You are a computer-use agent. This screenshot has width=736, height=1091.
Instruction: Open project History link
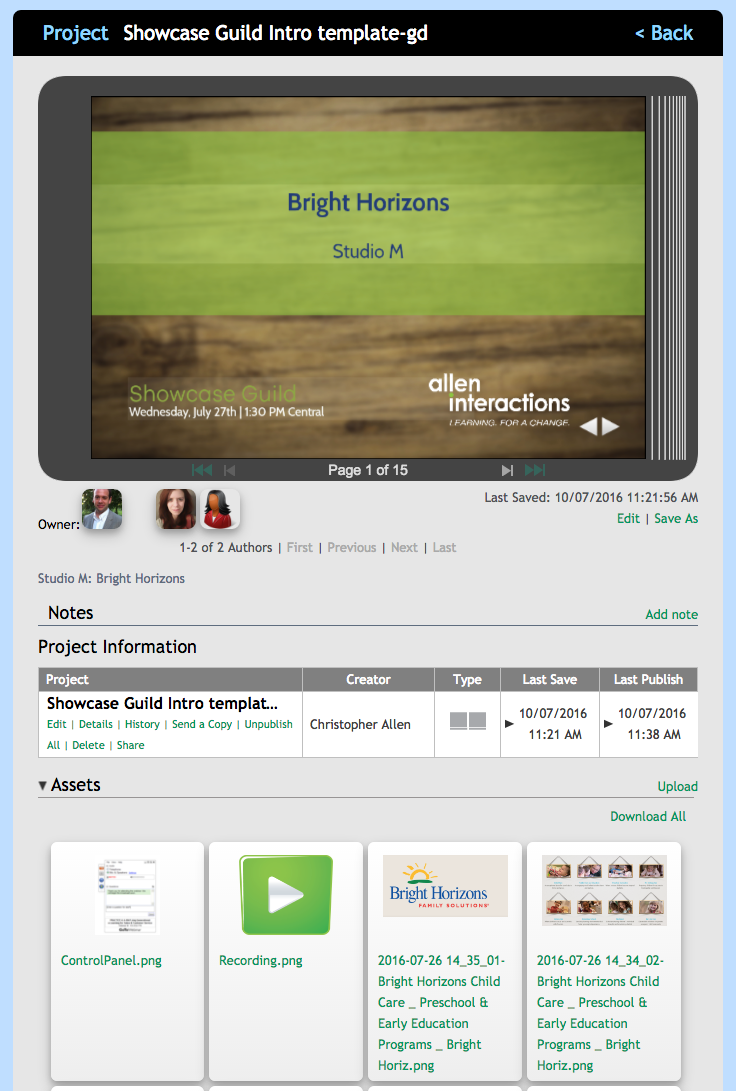pyautogui.click(x=142, y=724)
